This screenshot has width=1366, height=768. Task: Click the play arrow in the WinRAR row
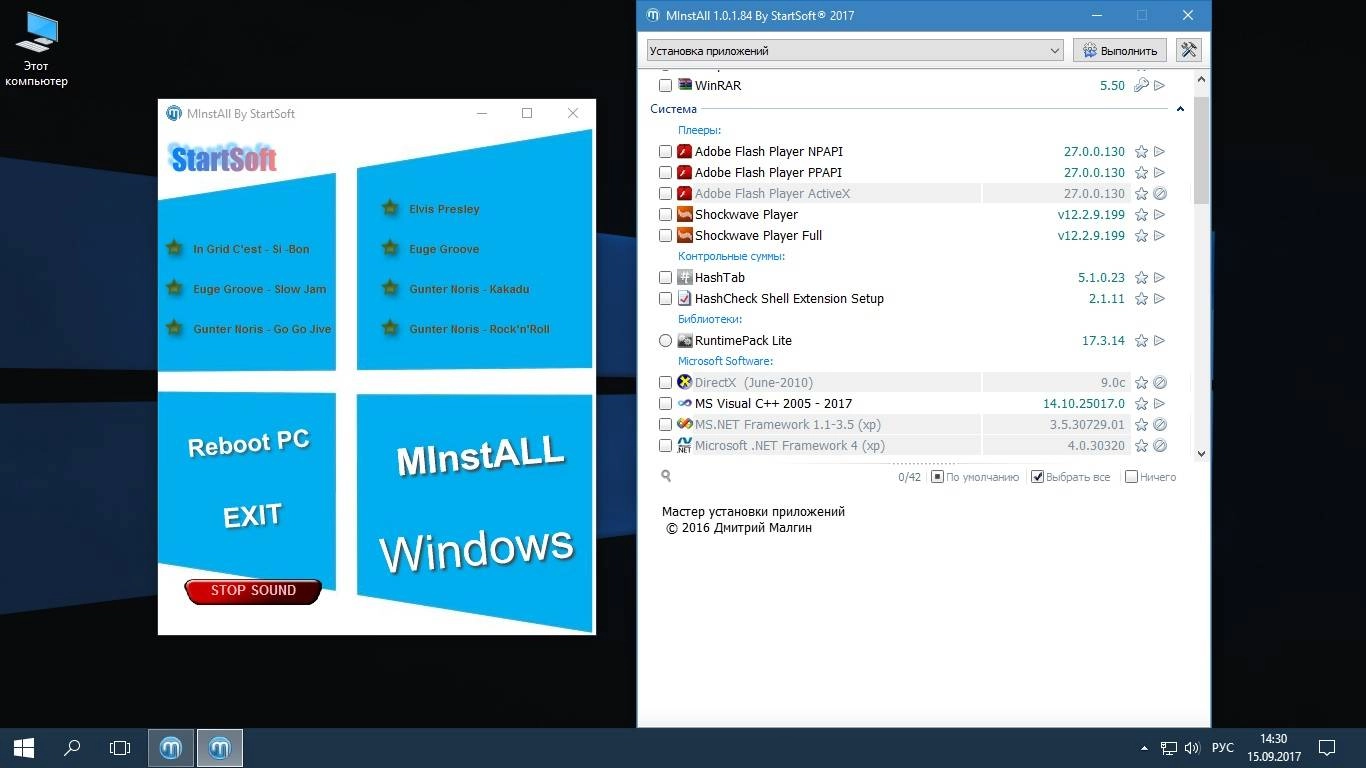[1160, 86]
